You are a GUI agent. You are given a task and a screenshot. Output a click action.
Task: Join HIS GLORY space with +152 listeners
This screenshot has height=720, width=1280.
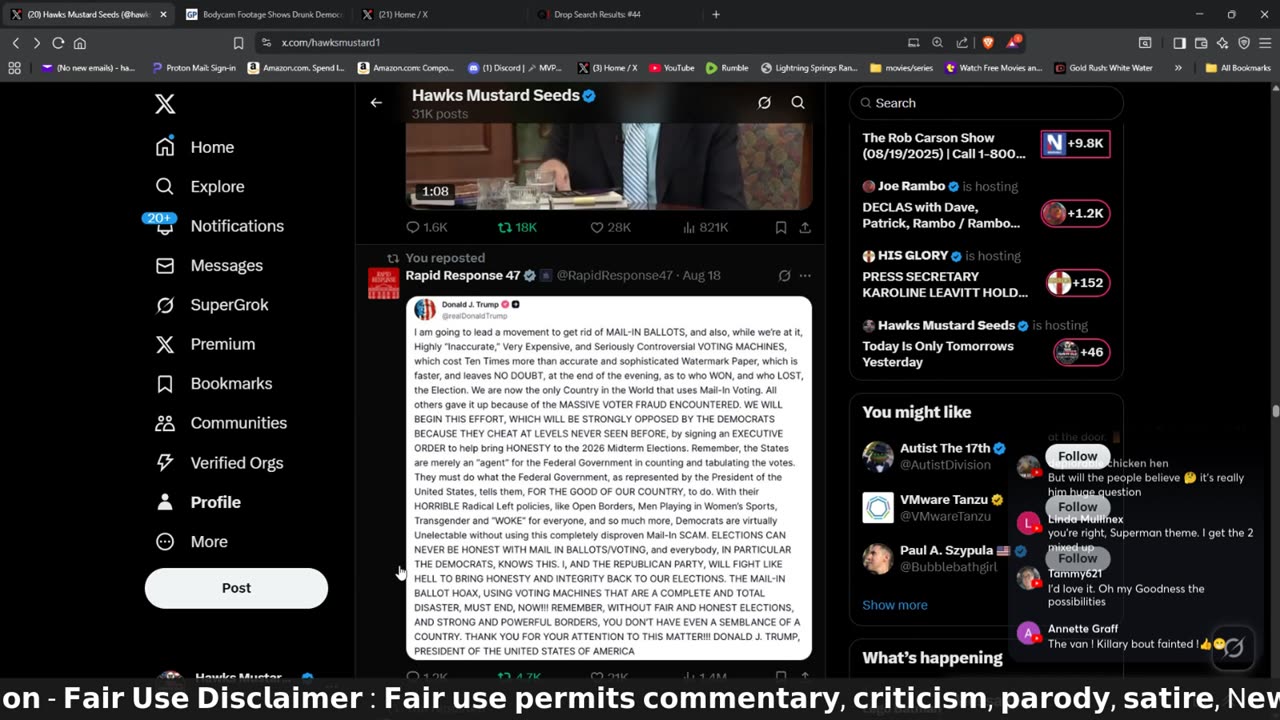1078,283
